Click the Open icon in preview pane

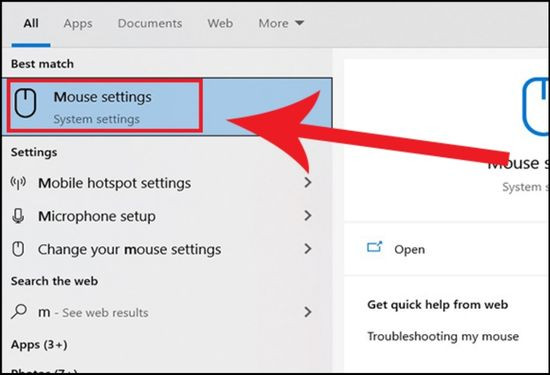(375, 247)
